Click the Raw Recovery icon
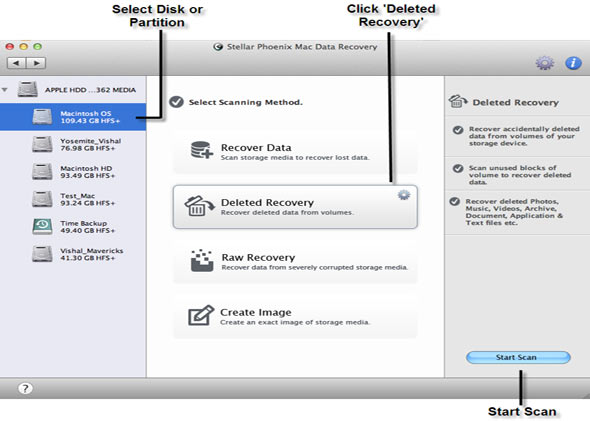 tap(202, 260)
